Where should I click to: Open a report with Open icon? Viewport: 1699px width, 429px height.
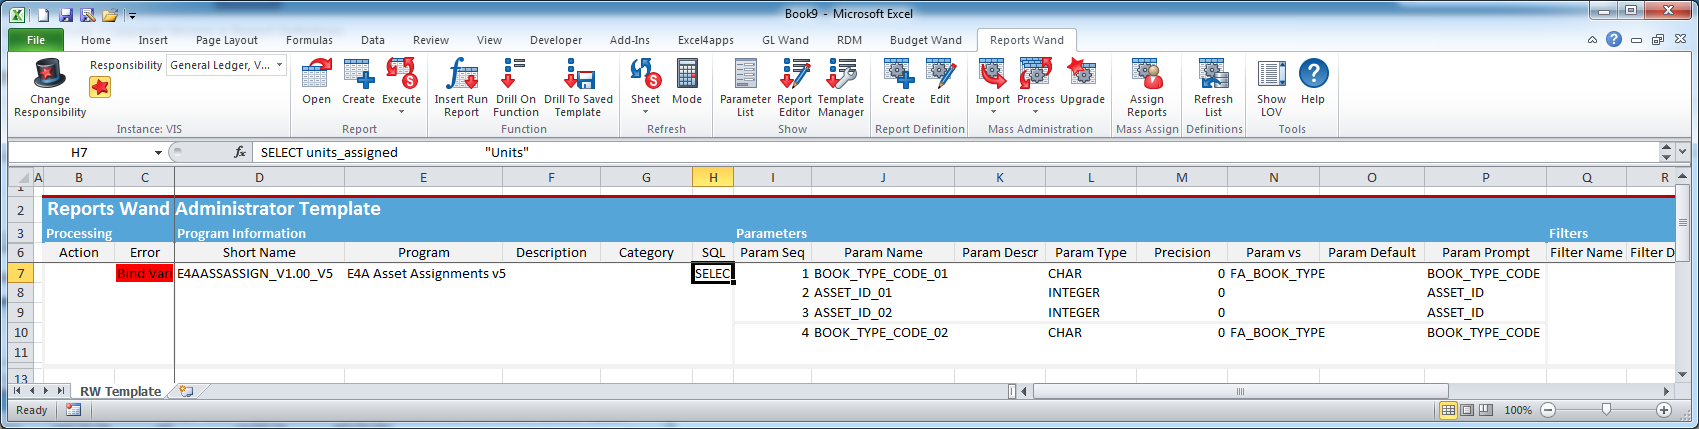click(x=316, y=75)
